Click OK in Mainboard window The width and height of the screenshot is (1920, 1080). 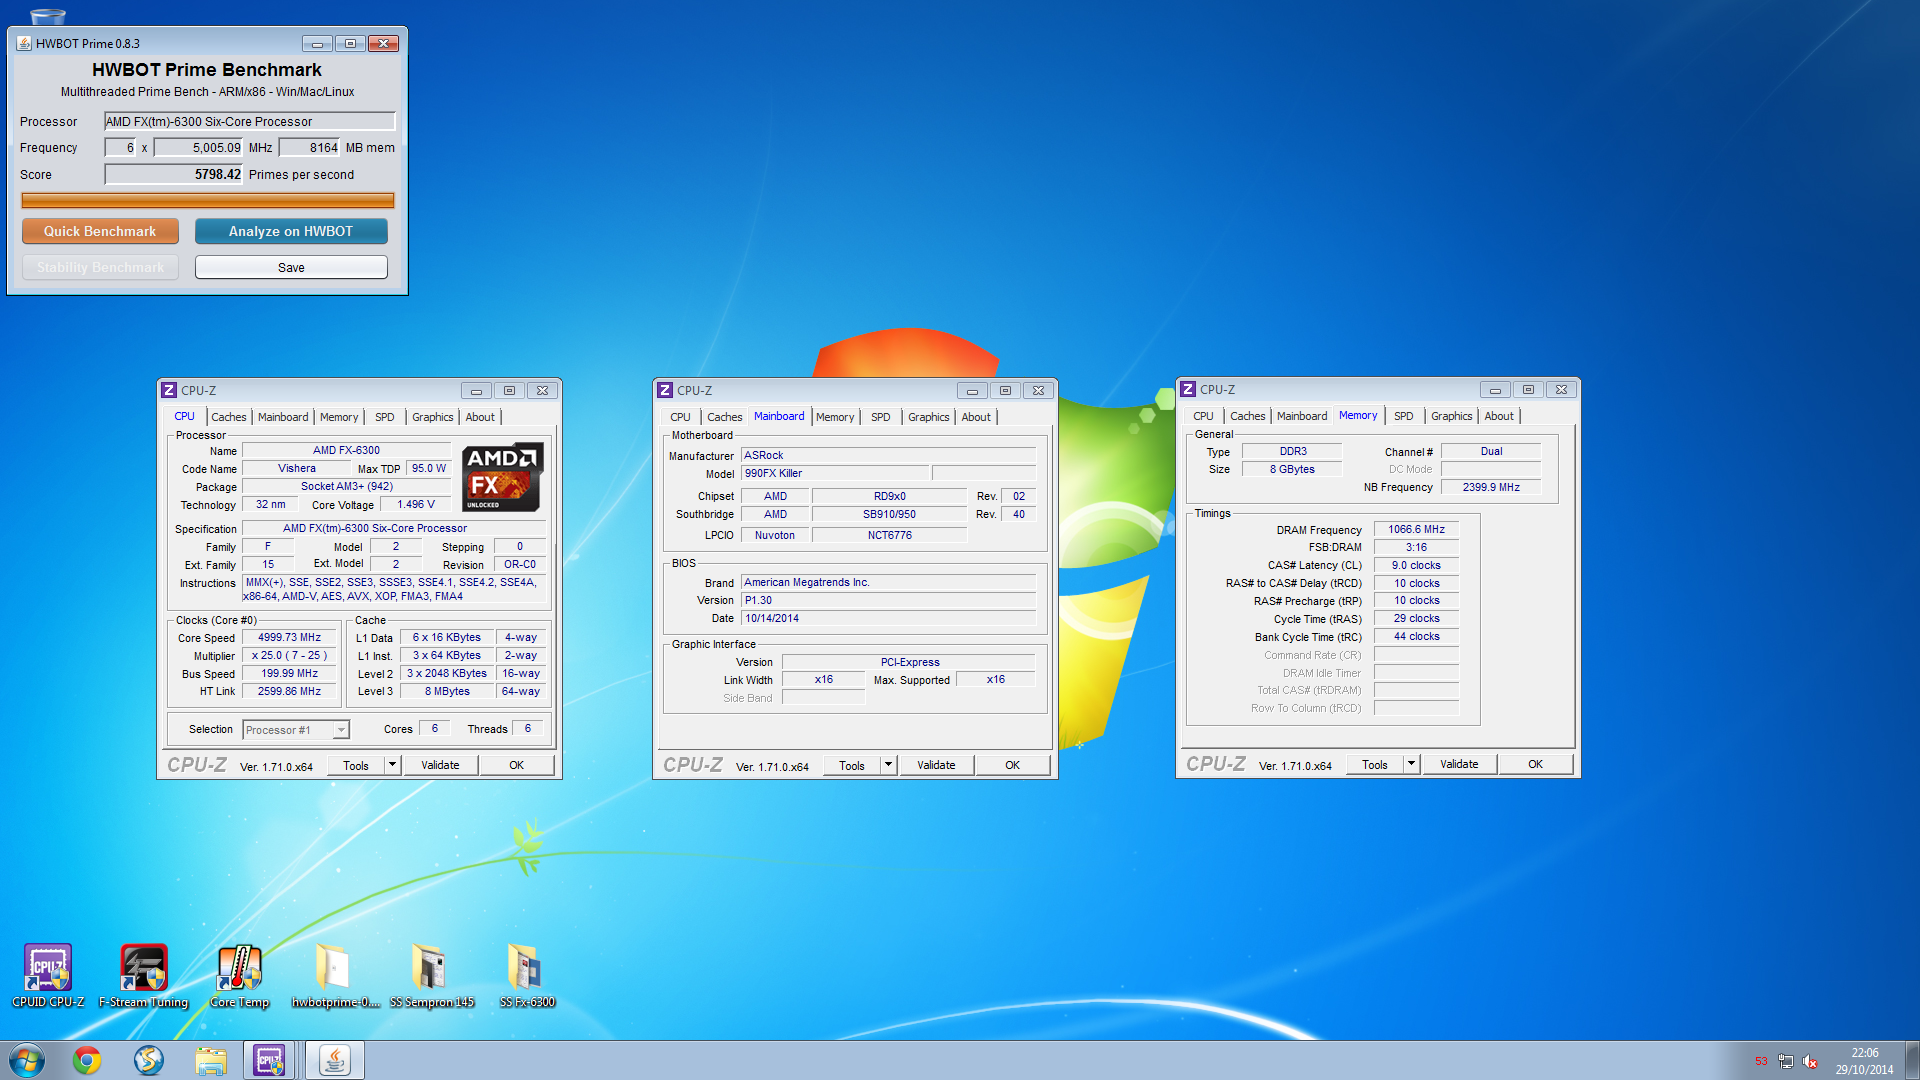tap(1012, 765)
